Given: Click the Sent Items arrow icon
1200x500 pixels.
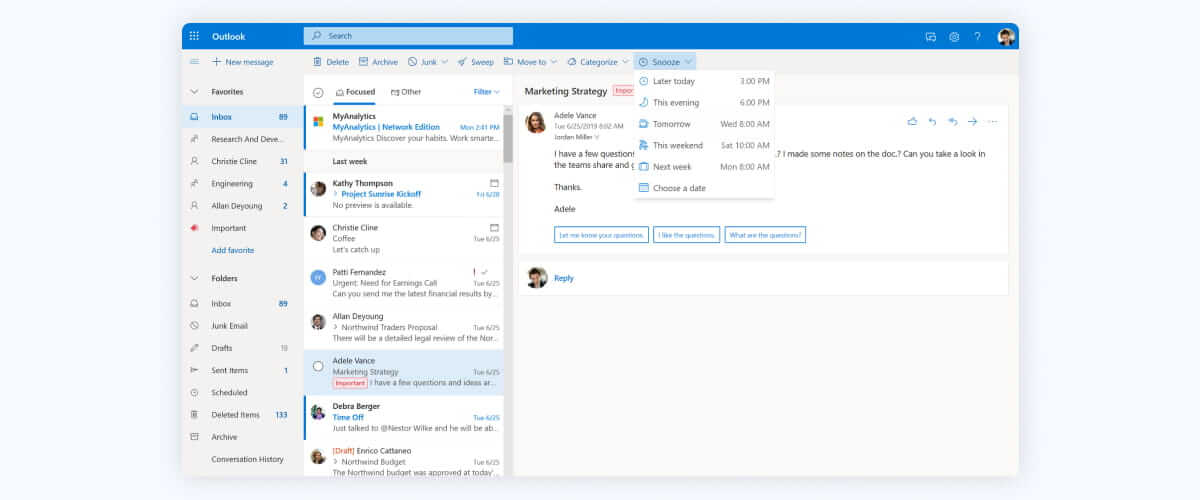Looking at the screenshot, I should (194, 370).
